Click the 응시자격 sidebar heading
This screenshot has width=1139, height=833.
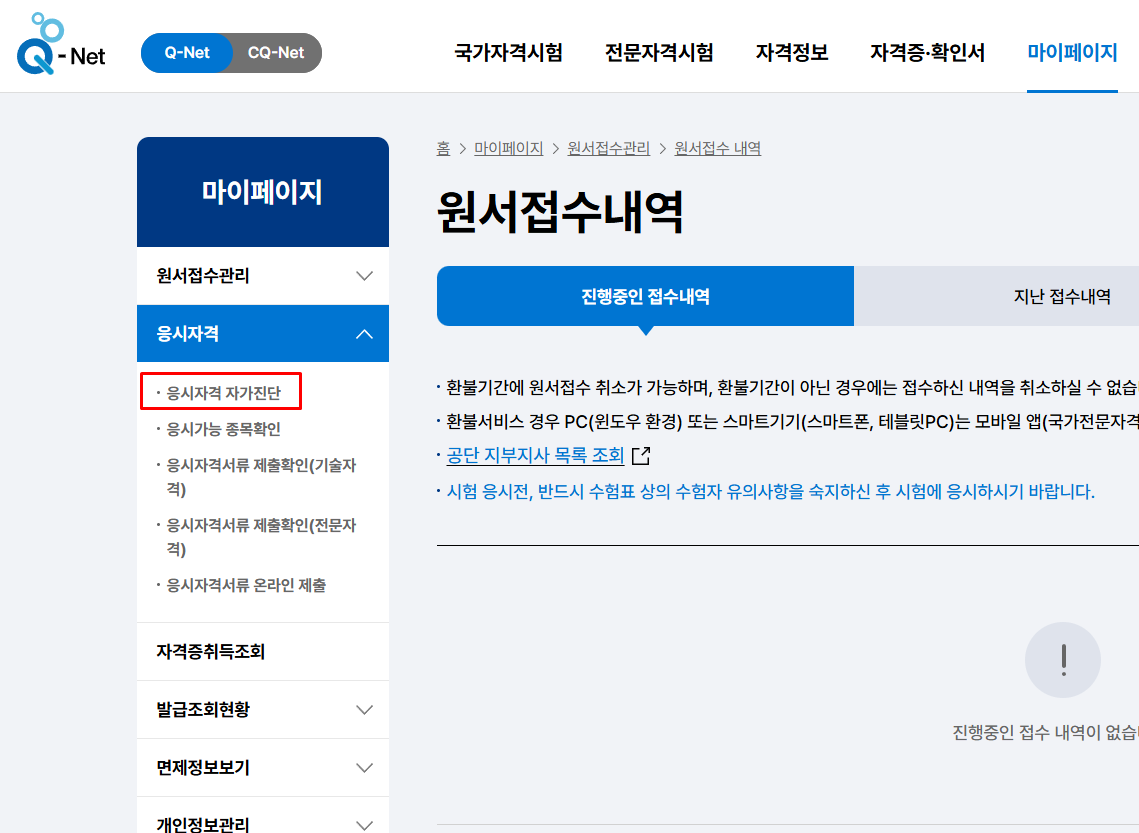(187, 334)
